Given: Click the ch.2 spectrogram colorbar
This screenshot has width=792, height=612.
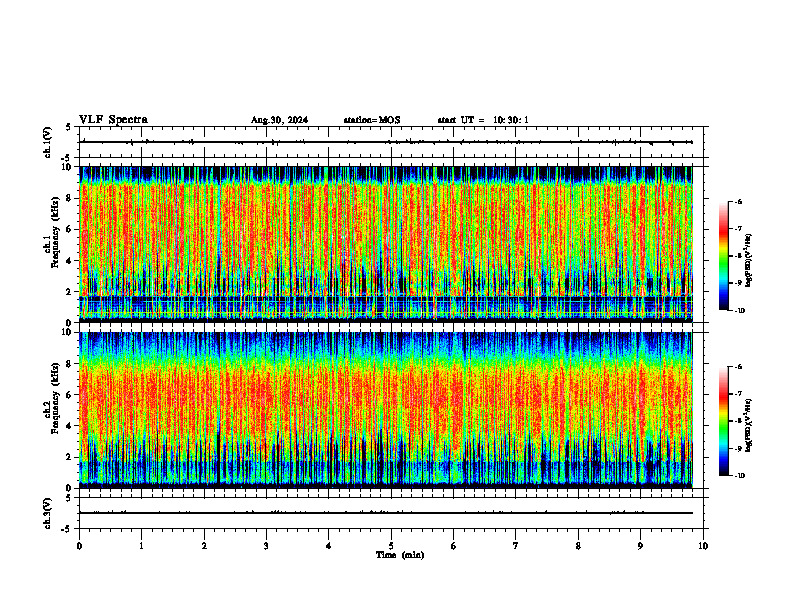Looking at the screenshot, I should coord(723,421).
